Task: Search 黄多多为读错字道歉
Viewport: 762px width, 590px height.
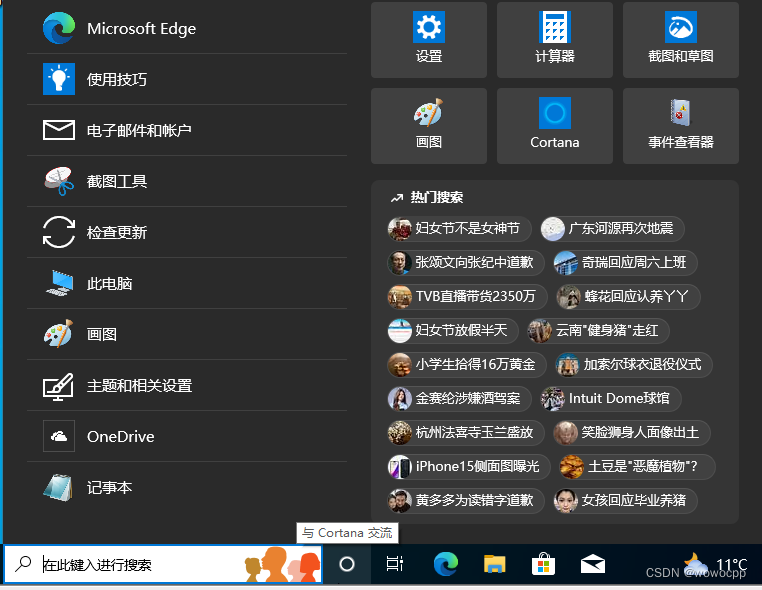Action: coord(466,501)
